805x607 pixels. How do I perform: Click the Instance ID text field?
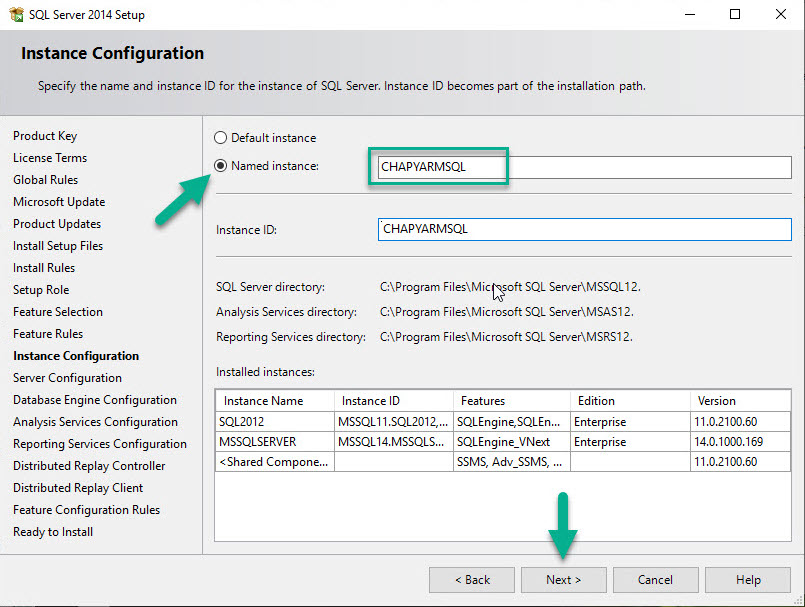584,230
